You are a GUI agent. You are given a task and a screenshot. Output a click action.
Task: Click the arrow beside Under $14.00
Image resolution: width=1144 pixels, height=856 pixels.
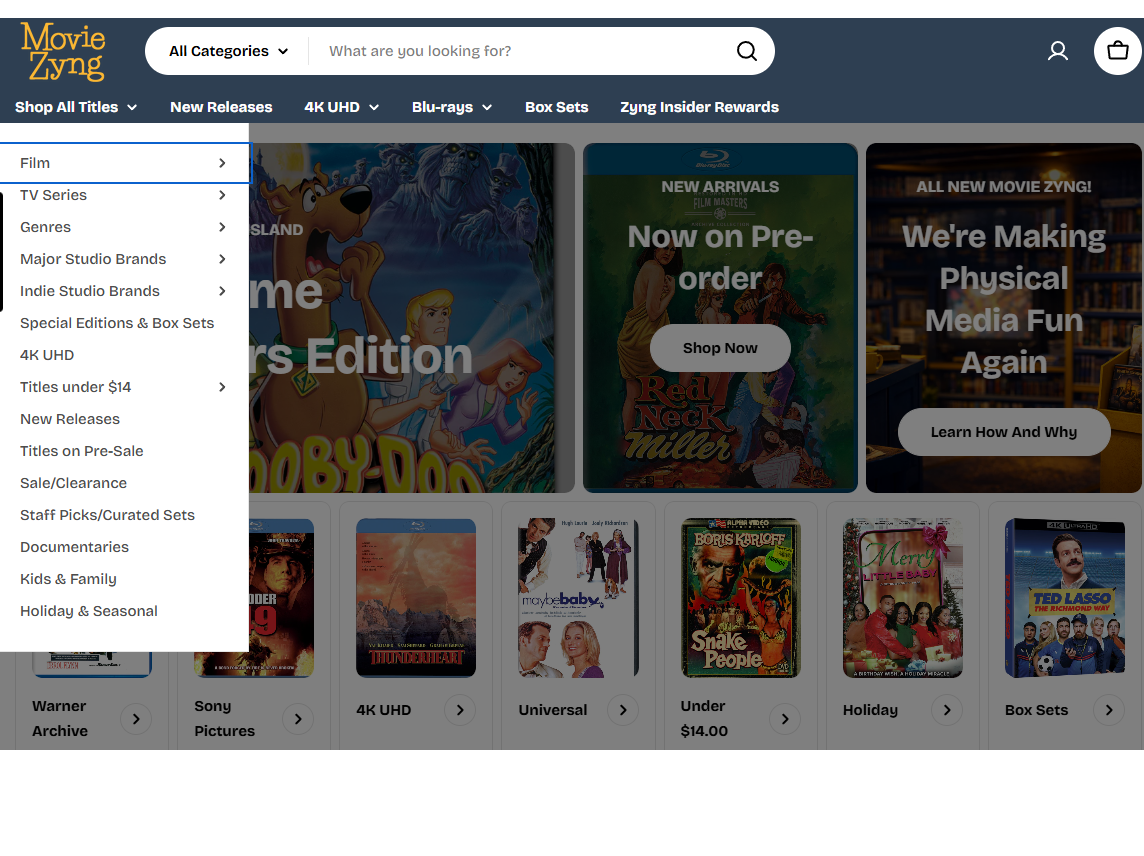tap(784, 718)
